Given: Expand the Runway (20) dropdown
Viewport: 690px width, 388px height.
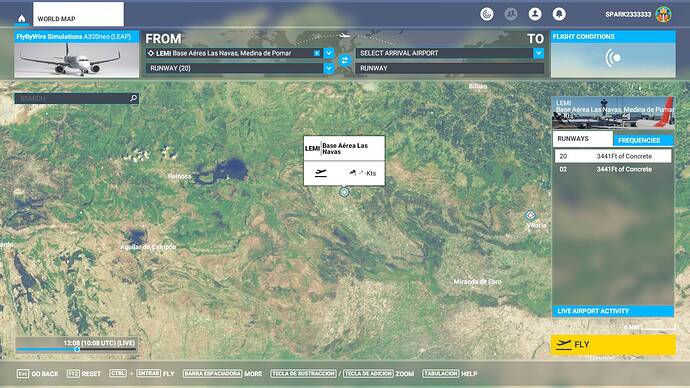Looking at the screenshot, I should point(329,68).
